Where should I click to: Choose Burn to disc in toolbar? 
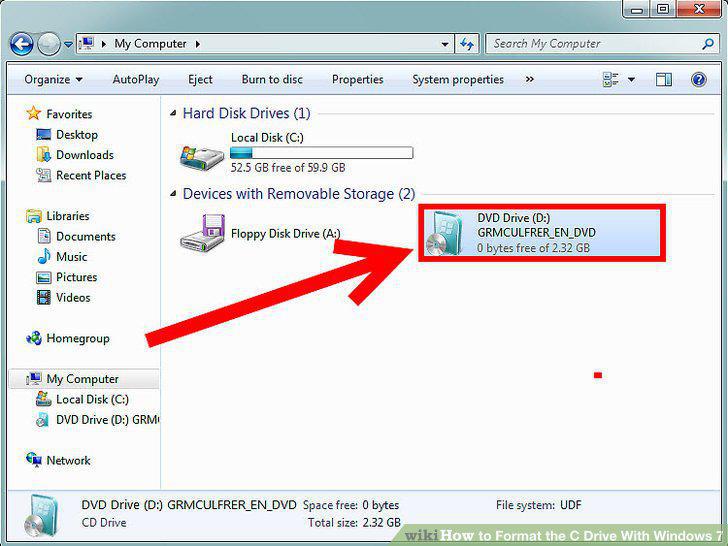pos(272,79)
